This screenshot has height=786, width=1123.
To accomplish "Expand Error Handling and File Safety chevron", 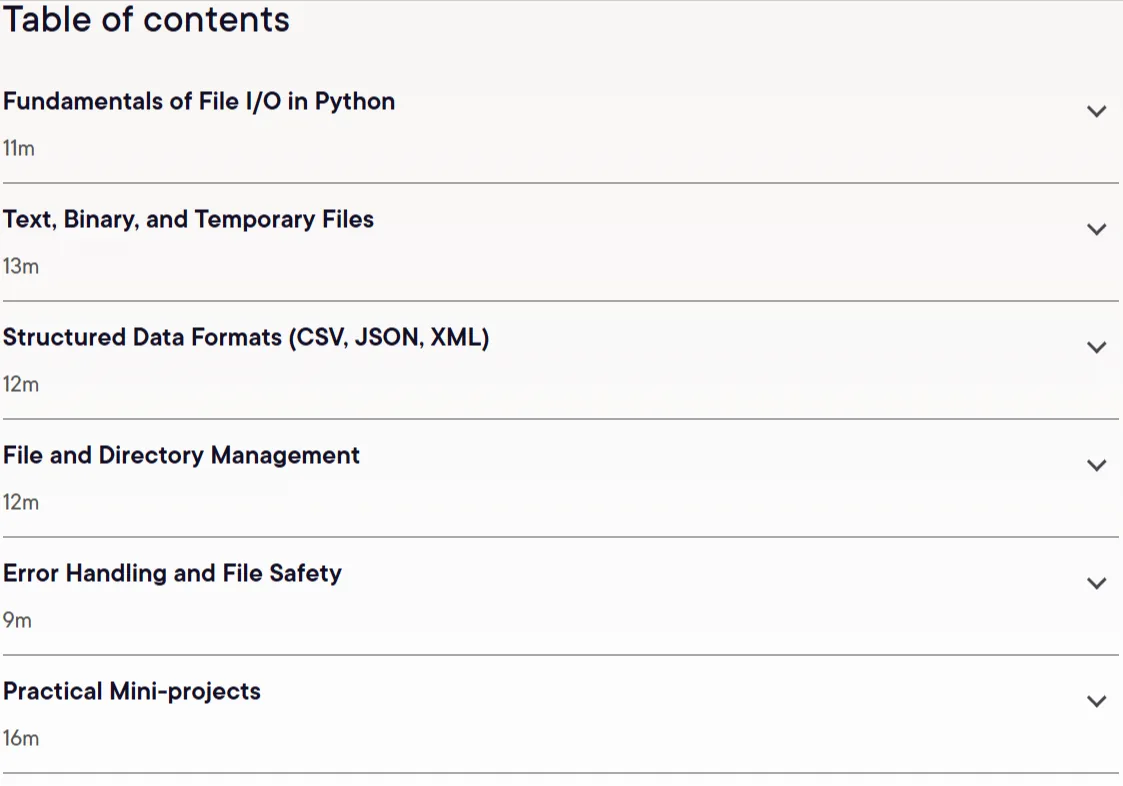I will point(1097,583).
